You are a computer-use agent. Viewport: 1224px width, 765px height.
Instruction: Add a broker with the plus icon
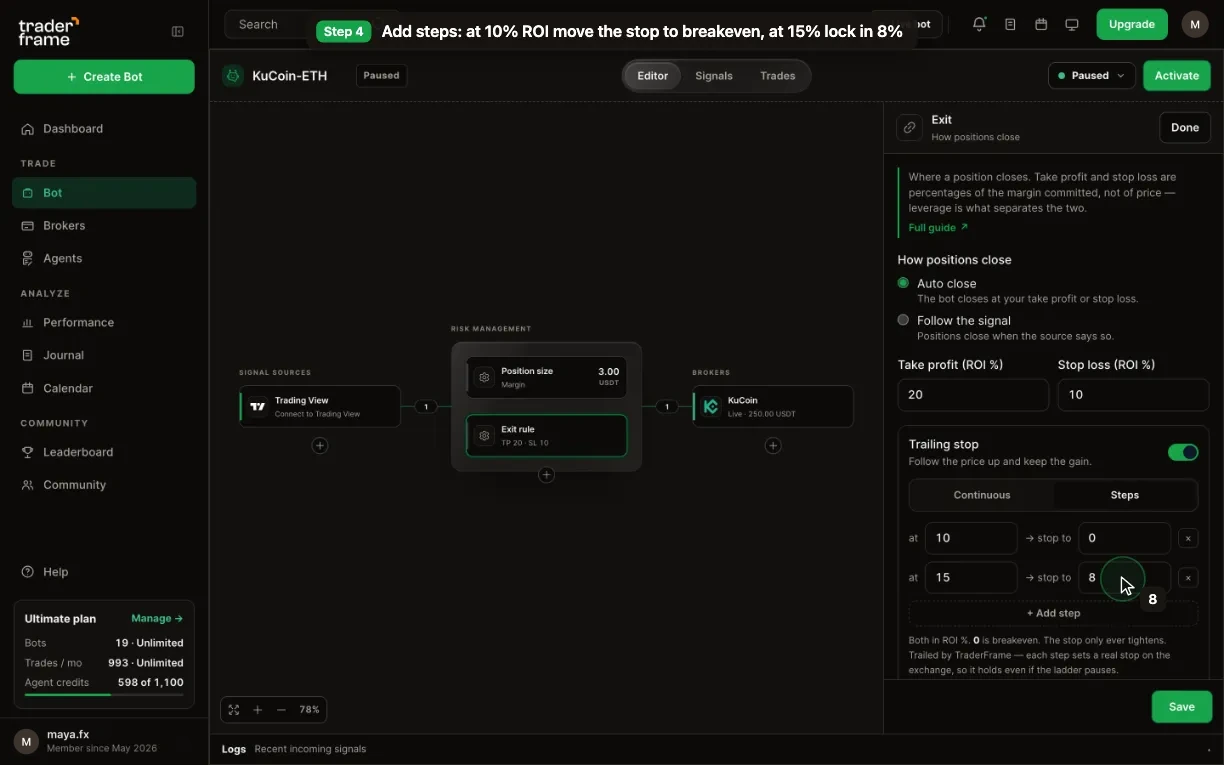coord(773,445)
